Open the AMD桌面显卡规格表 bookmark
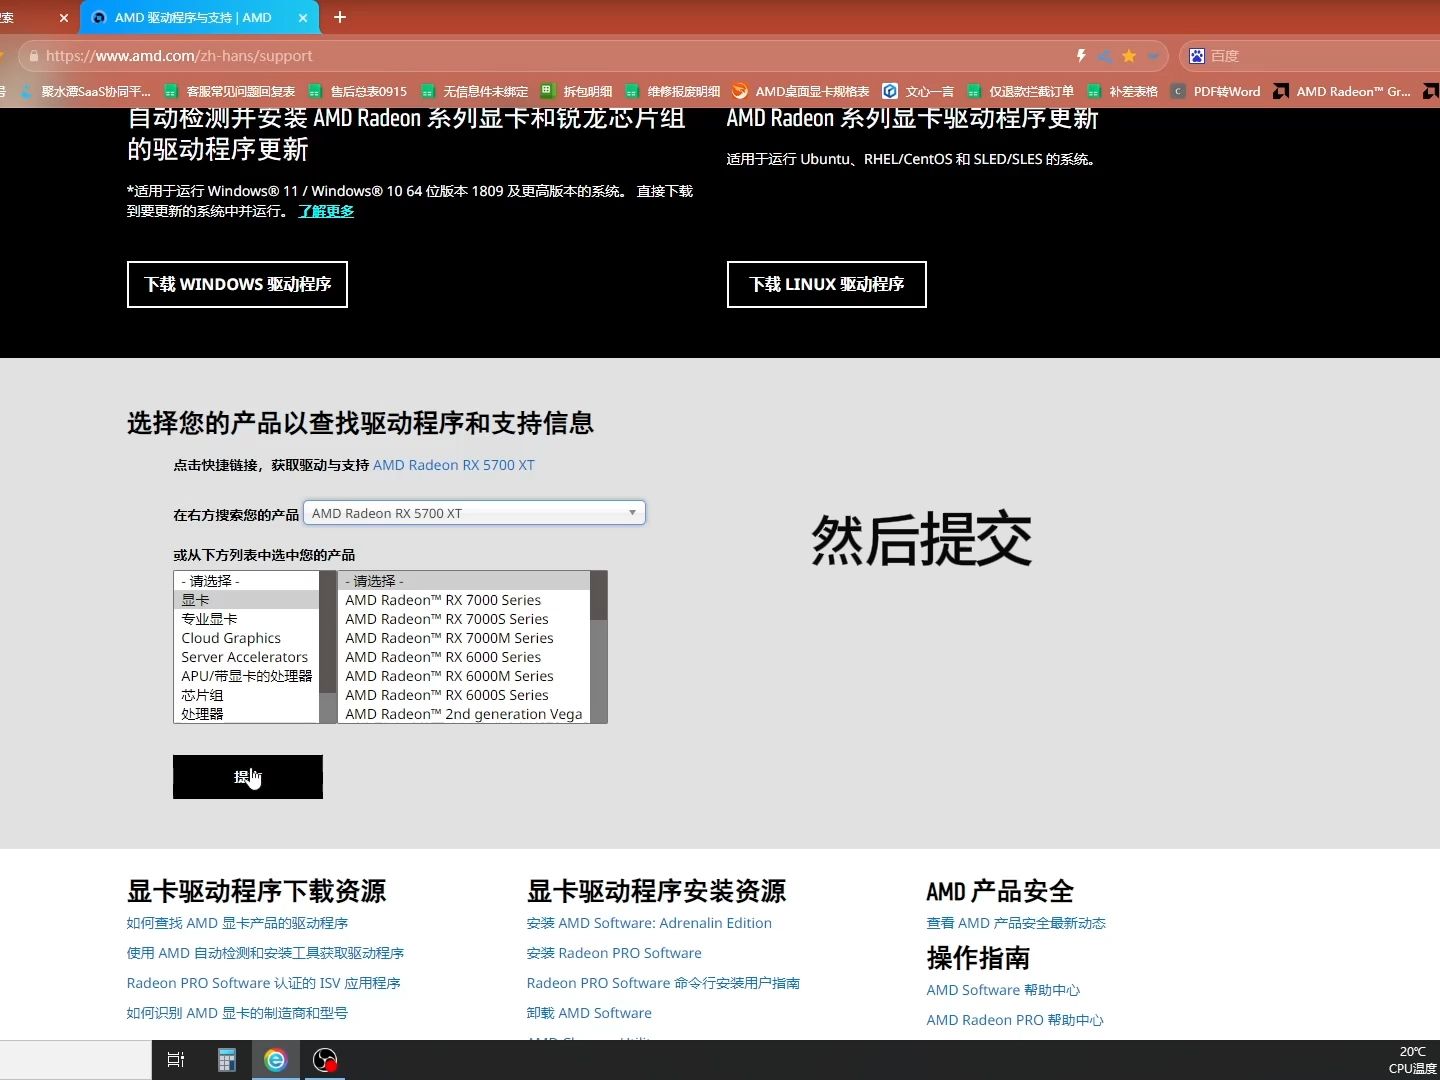Viewport: 1440px width, 1080px height. pos(800,91)
